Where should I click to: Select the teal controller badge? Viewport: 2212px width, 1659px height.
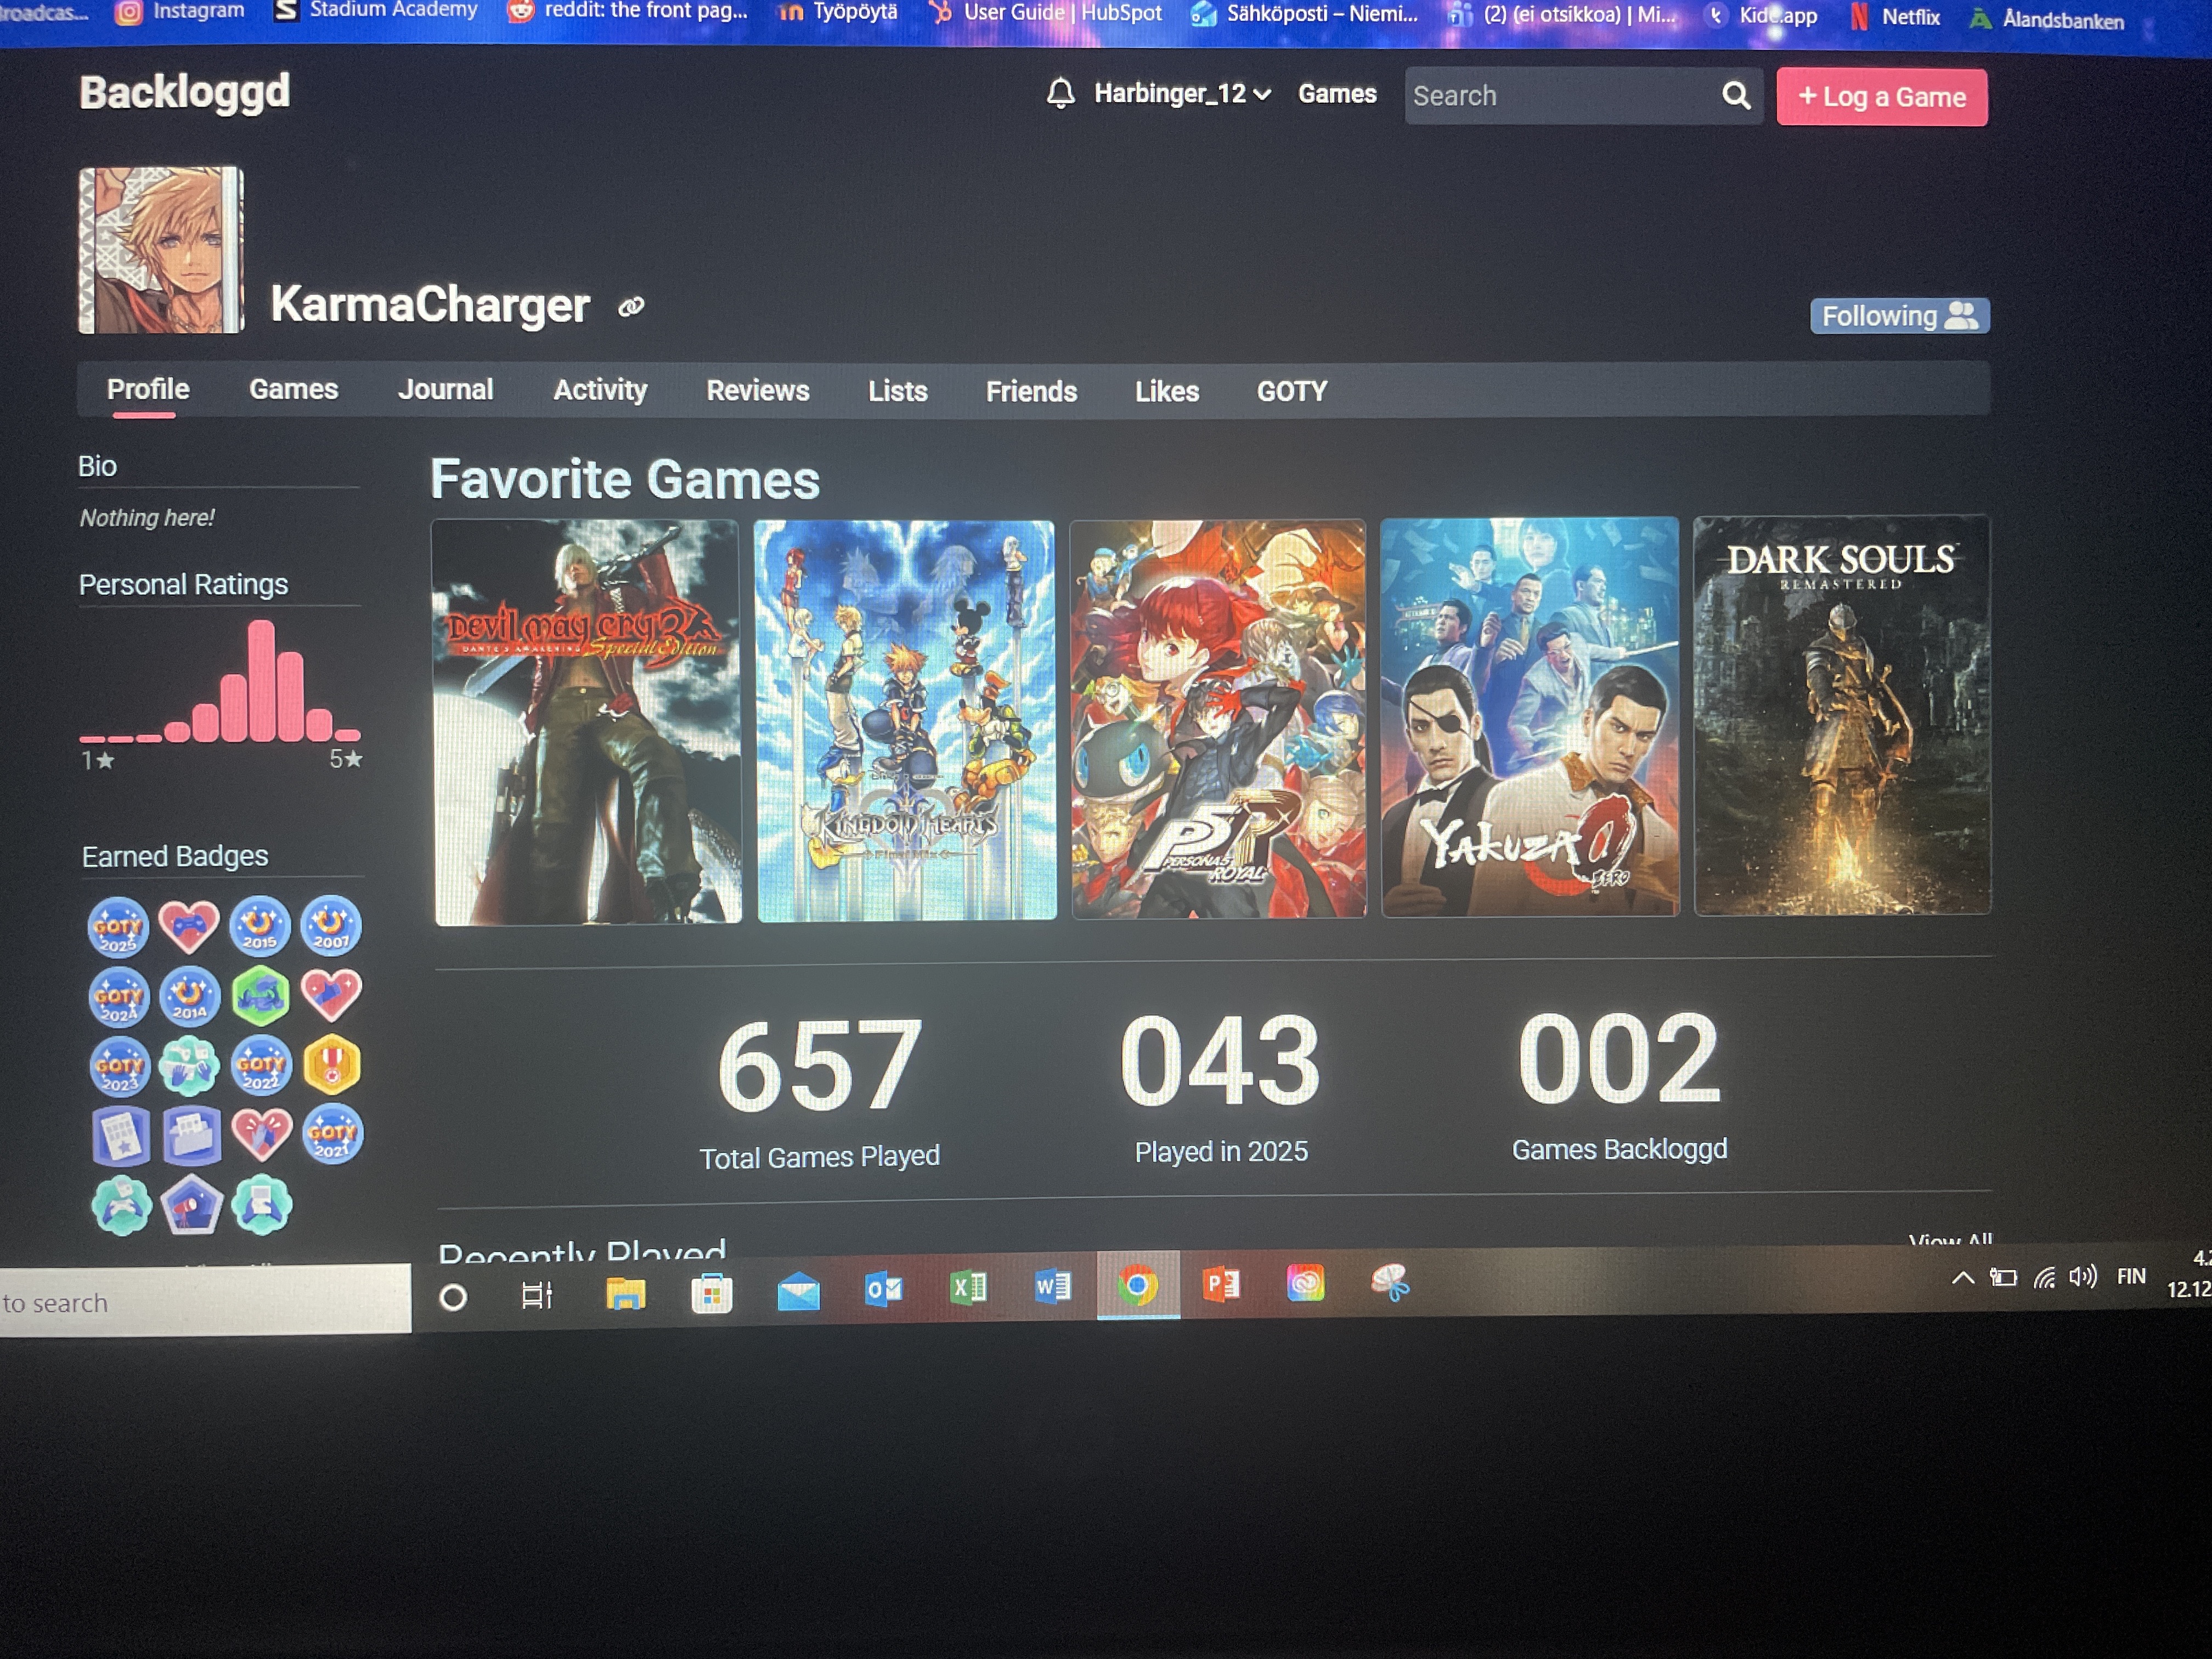click(122, 1206)
